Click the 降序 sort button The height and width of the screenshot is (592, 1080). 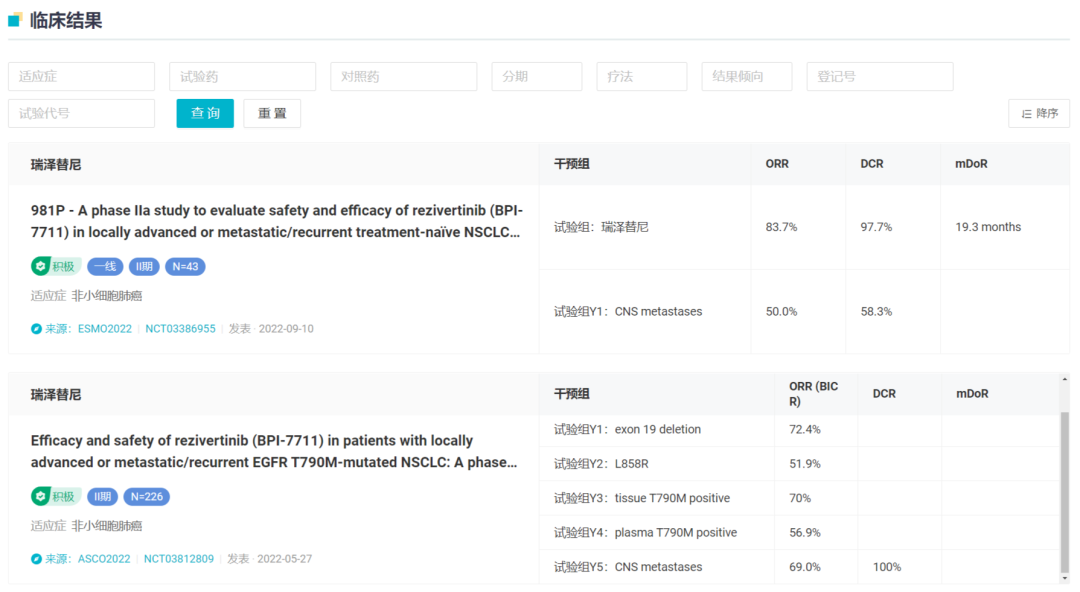(x=1039, y=113)
